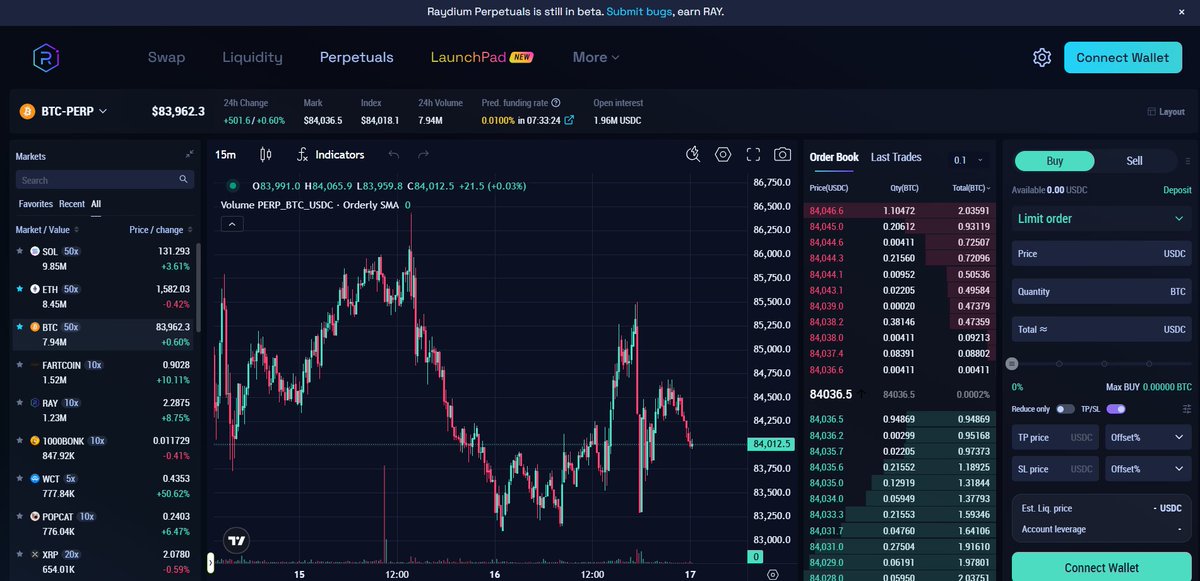Click the chart undo arrow
The width and height of the screenshot is (1200, 581).
394,154
